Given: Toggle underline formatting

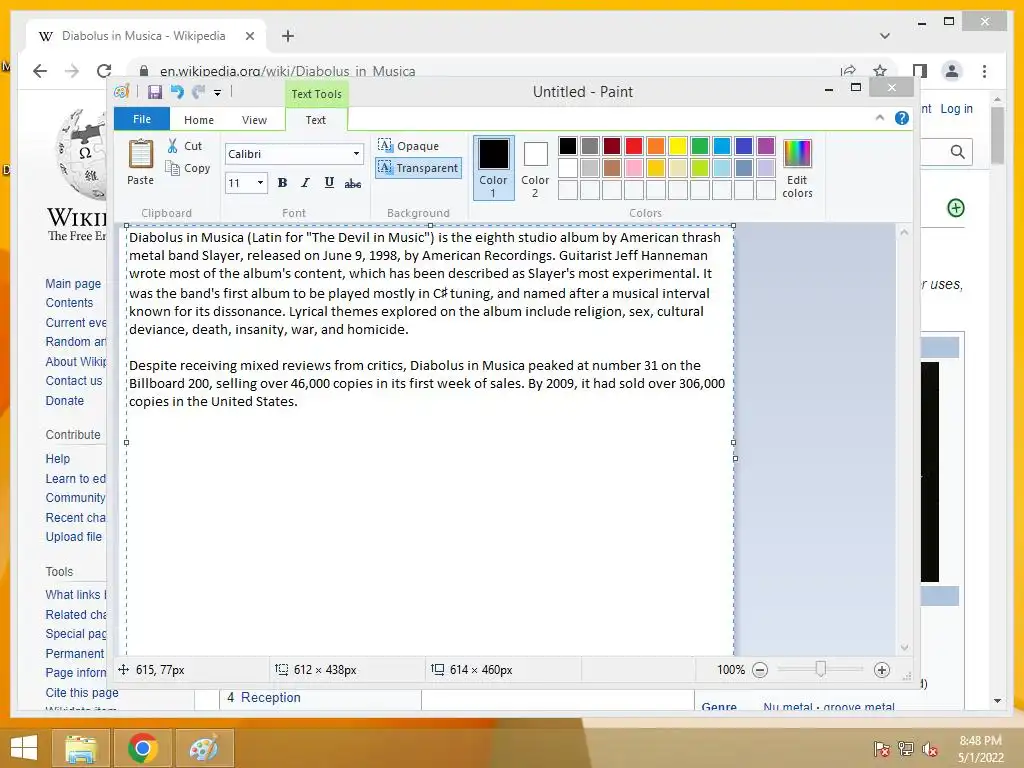Looking at the screenshot, I should 329,183.
